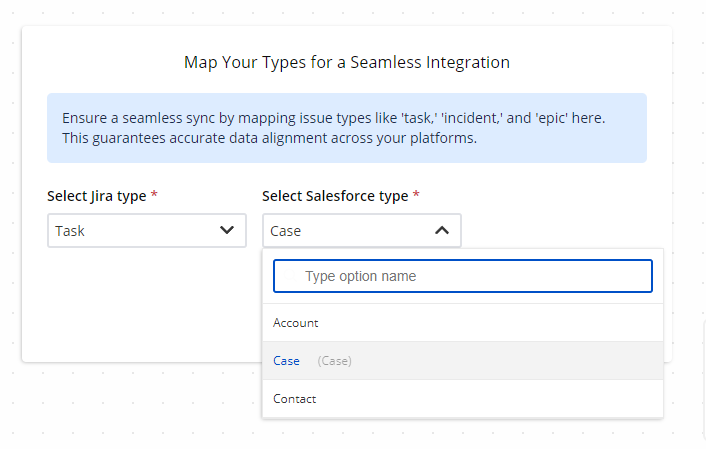Choose the Contact option
This screenshot has height=449, width=706.
coord(462,399)
